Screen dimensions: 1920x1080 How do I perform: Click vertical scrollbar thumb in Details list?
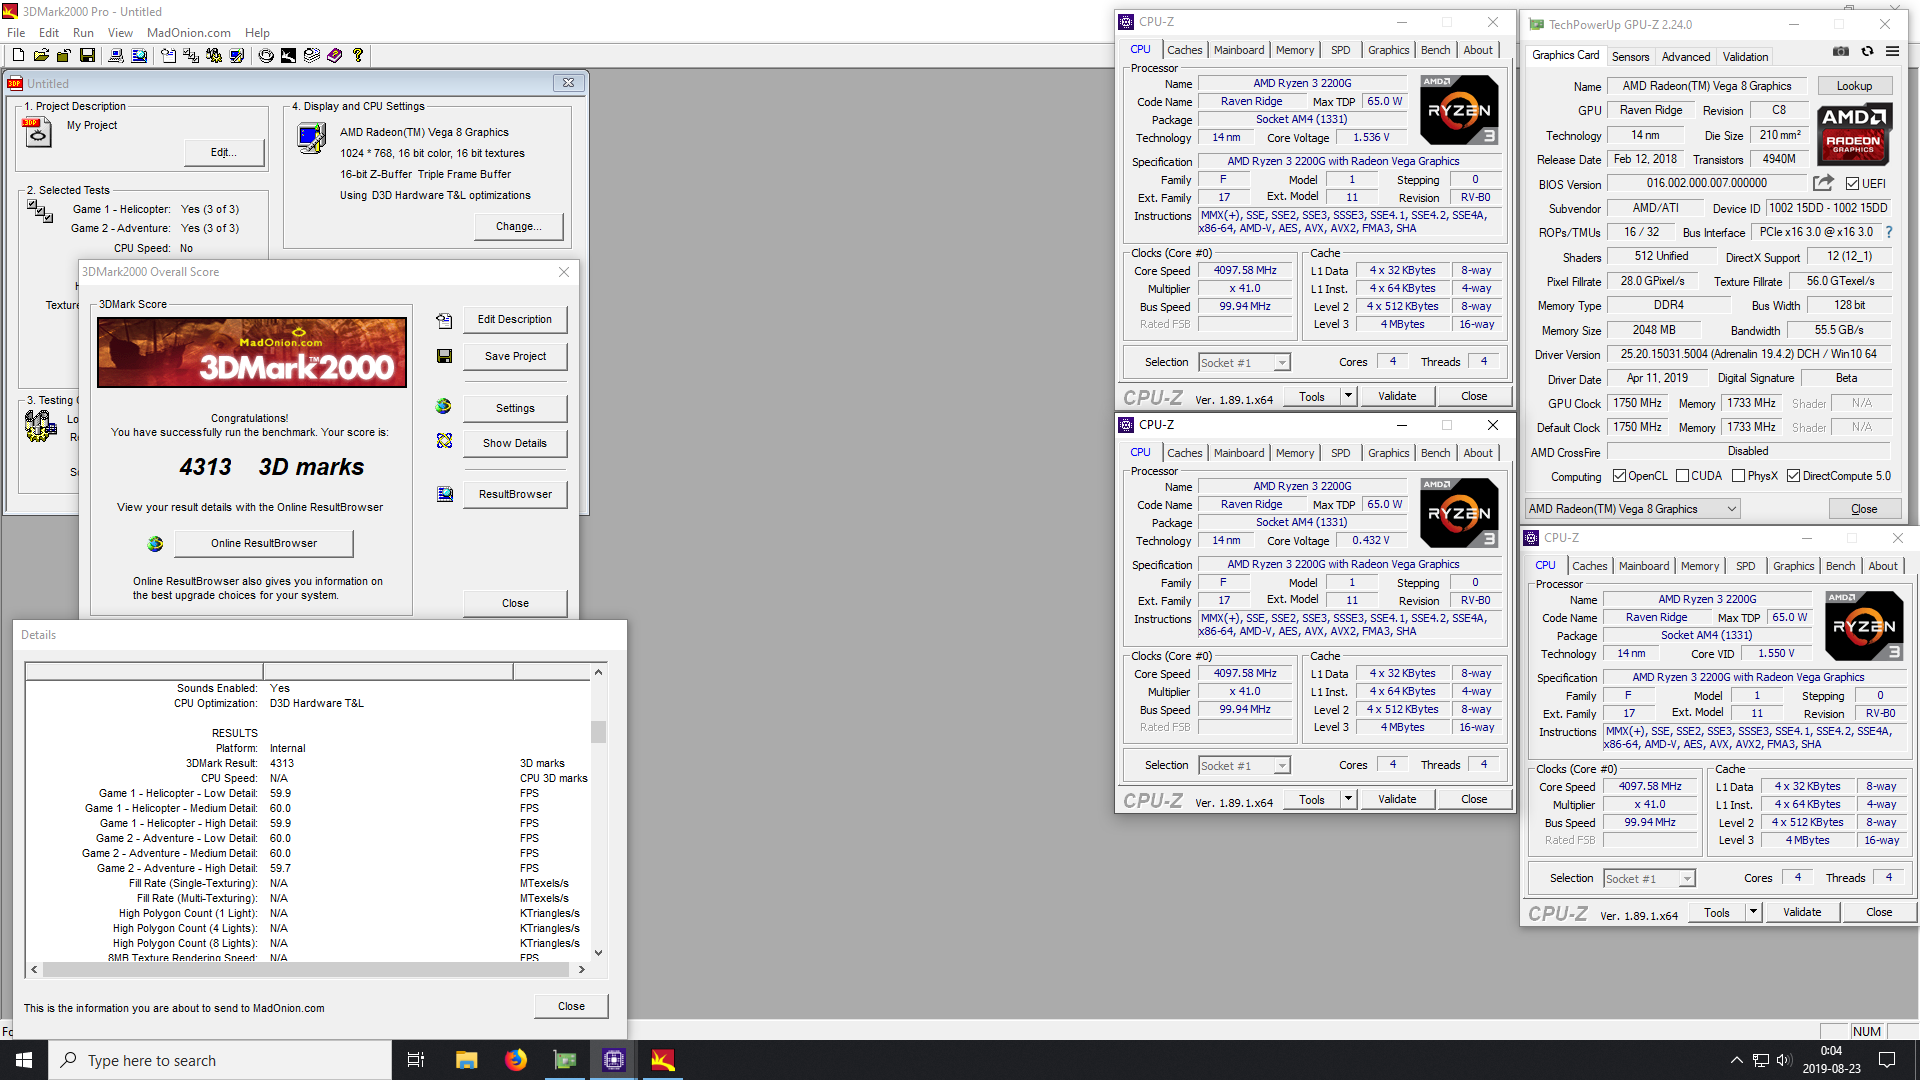598,732
